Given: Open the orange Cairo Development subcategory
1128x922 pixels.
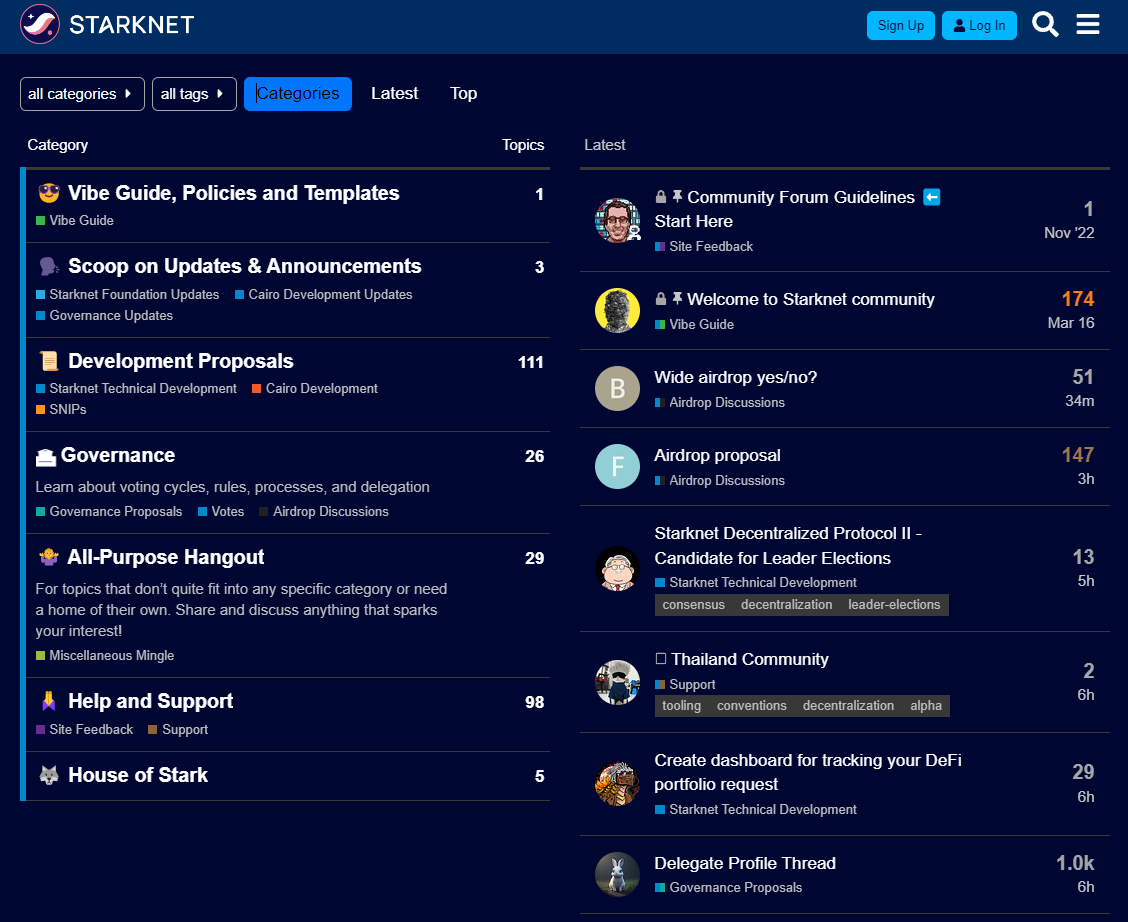Looking at the screenshot, I should pos(314,388).
